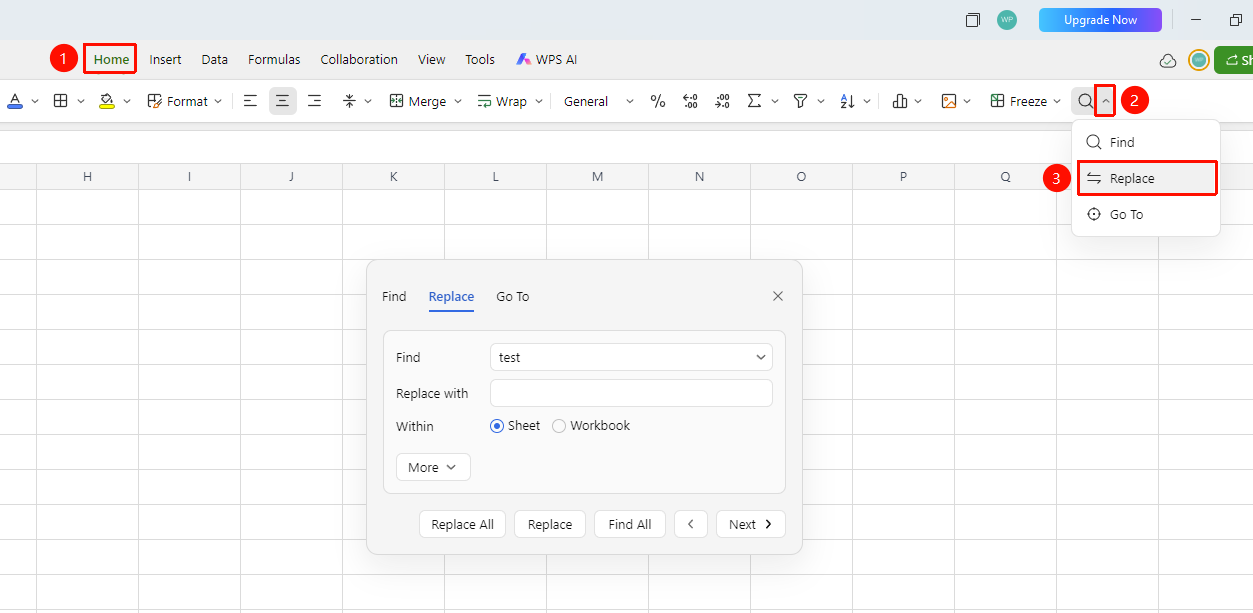Apply percent number style
Screen dimensions: 1253x613
point(658,101)
